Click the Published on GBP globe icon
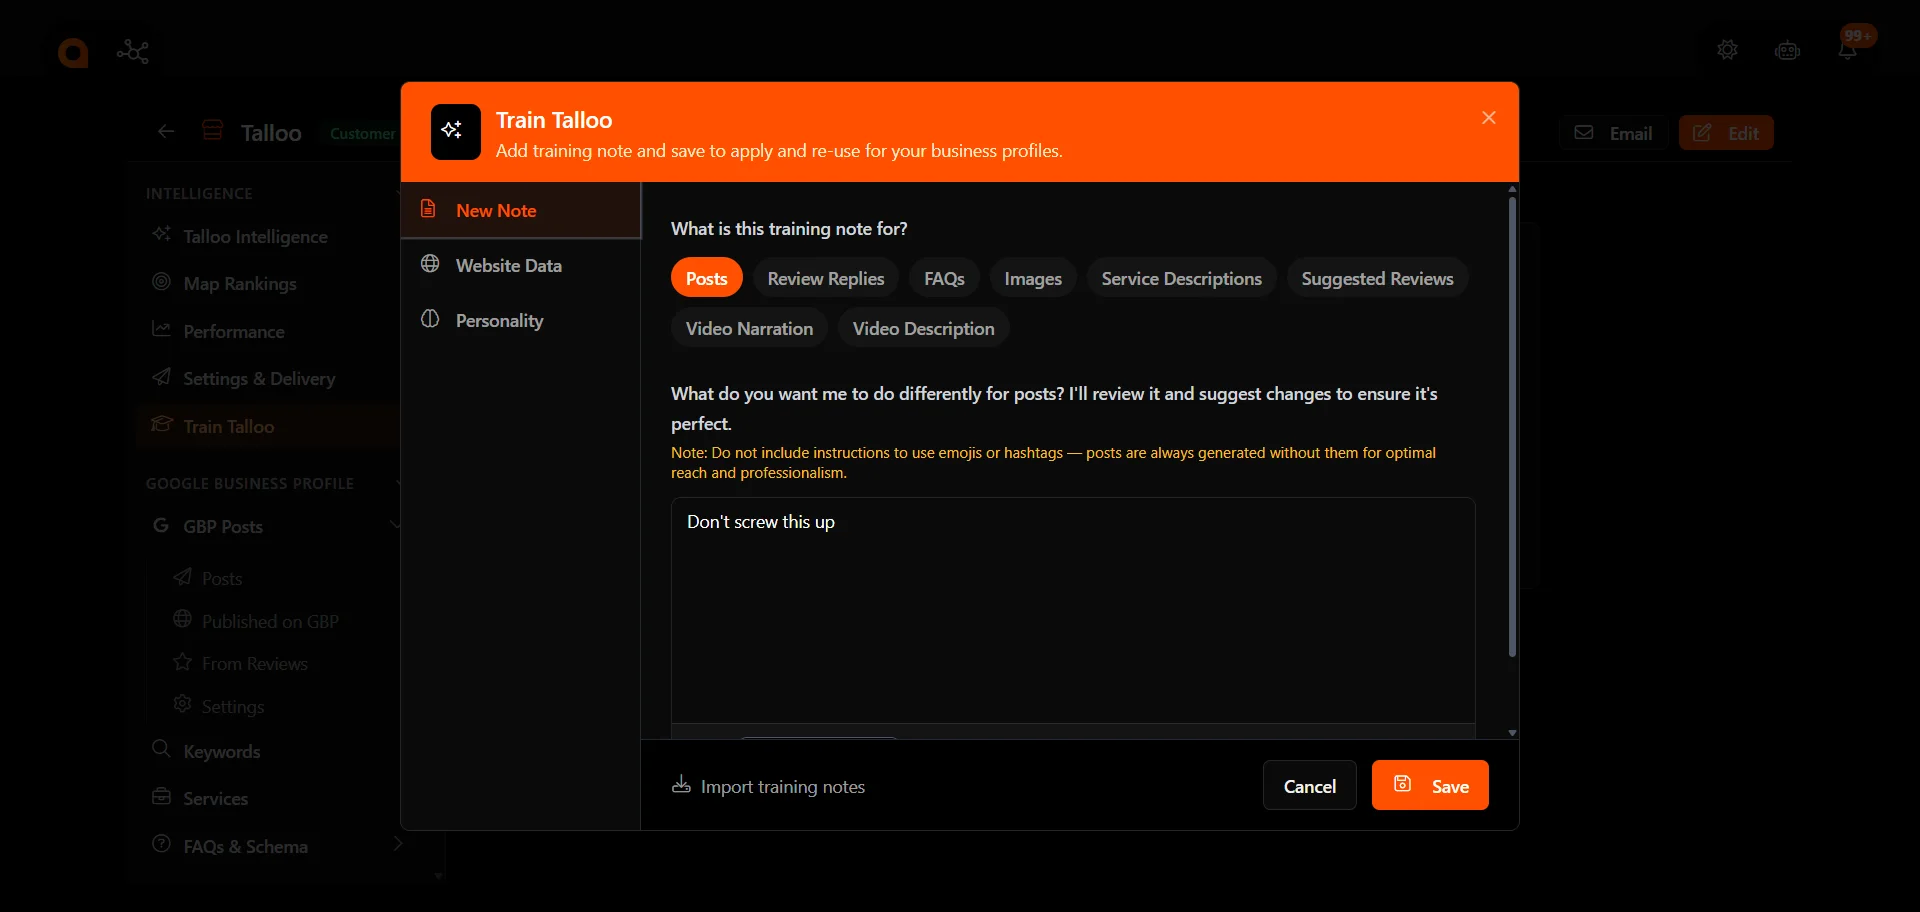1920x912 pixels. [182, 619]
